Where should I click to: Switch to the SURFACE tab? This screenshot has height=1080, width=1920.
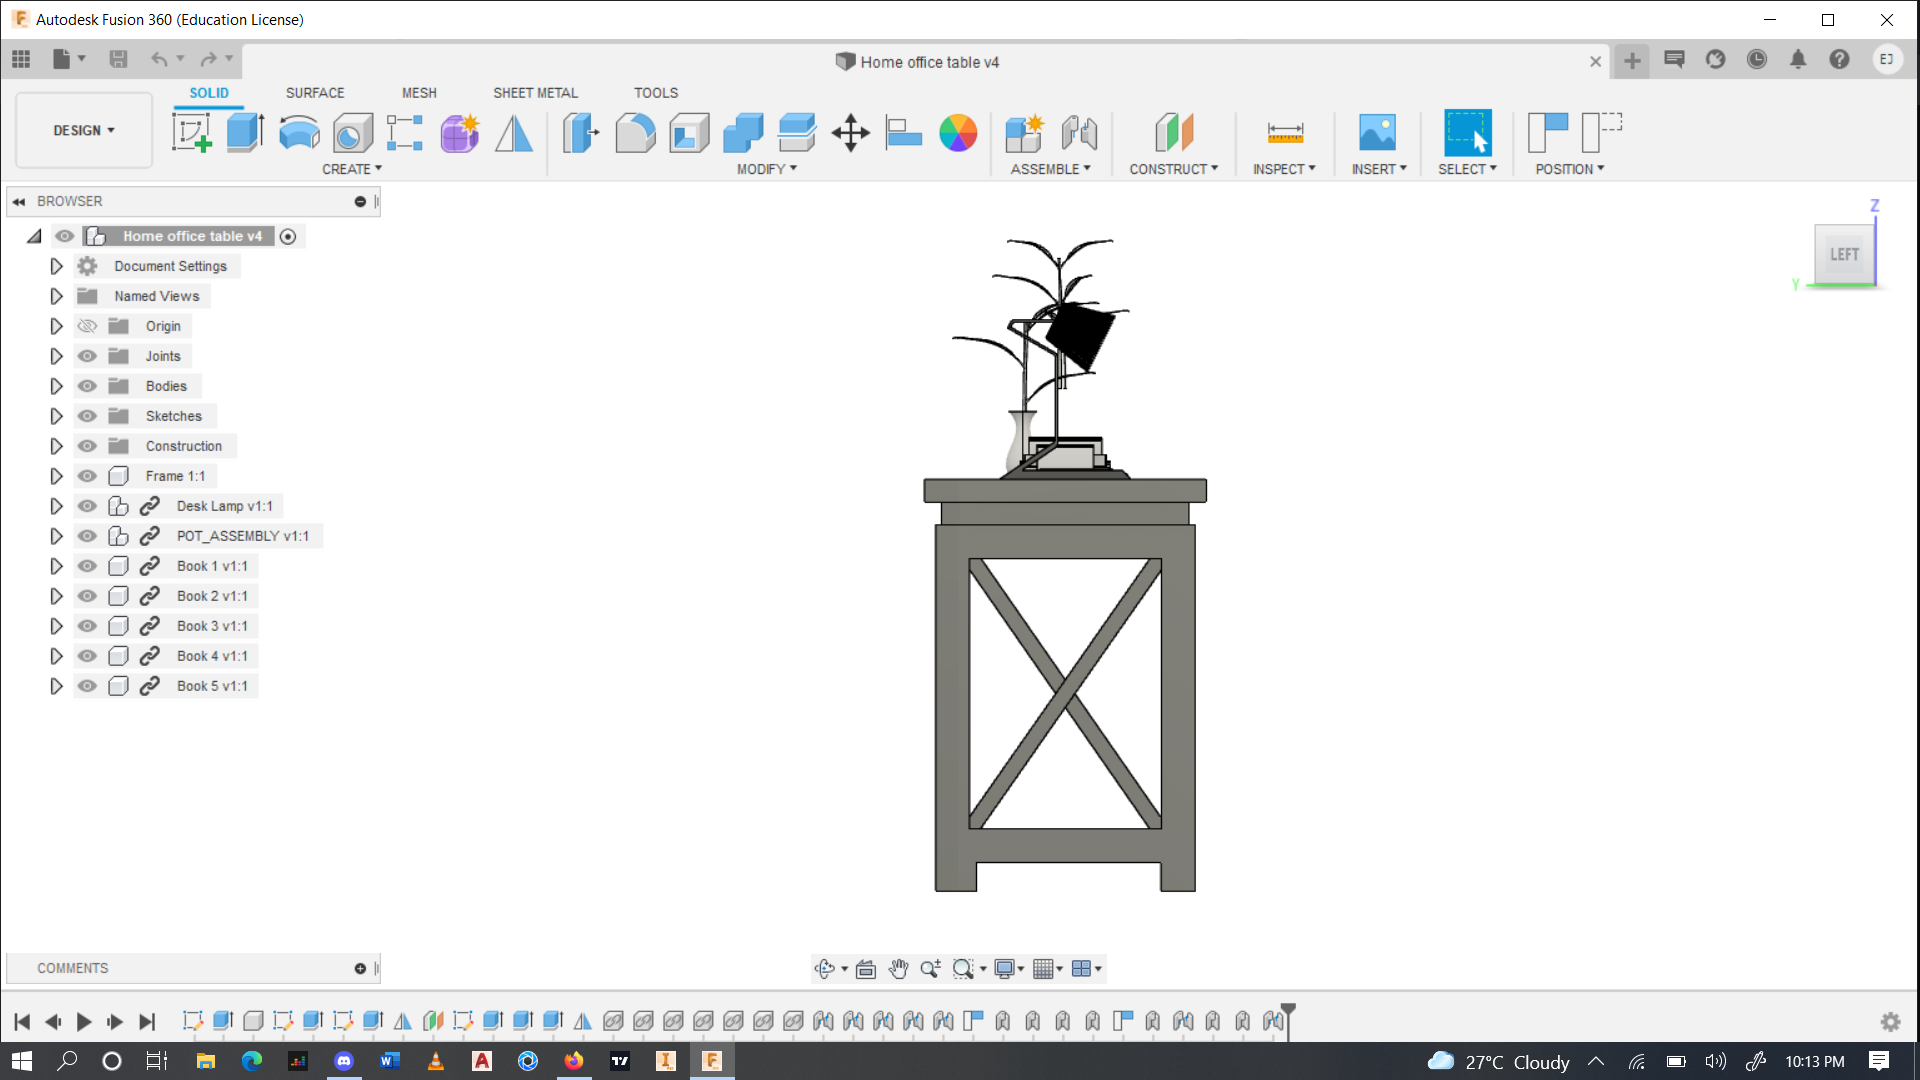pos(314,92)
